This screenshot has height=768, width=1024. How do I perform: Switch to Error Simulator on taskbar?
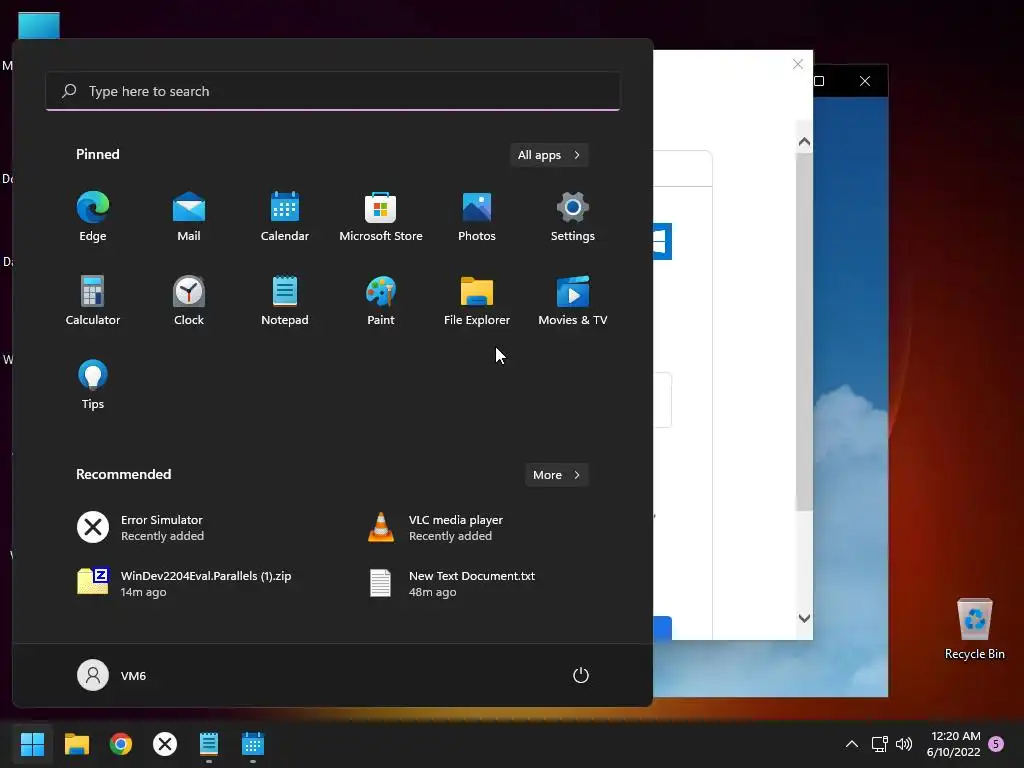point(165,744)
